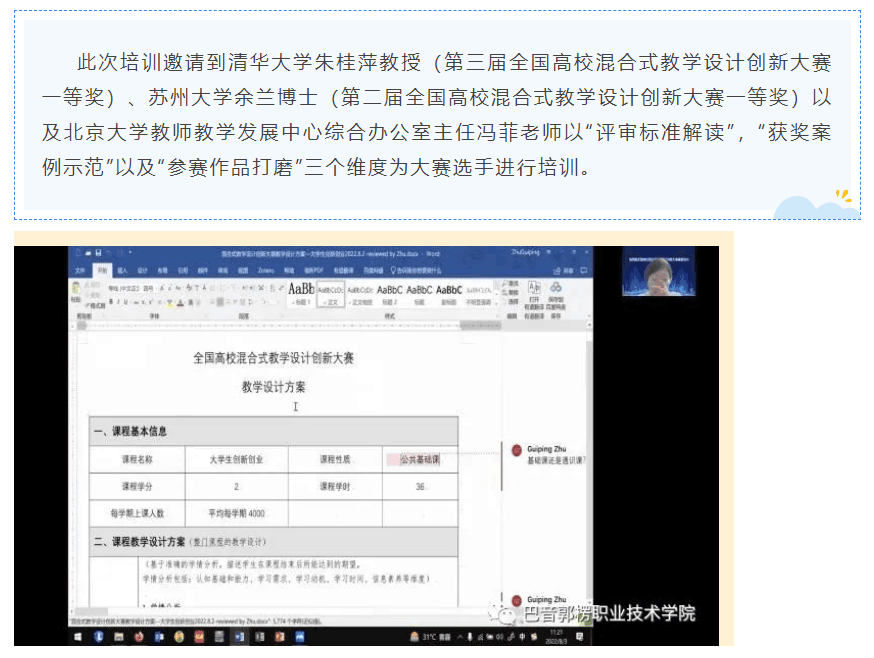Image resolution: width=874 pixels, height=658 pixels.
Task: Open the Guiping Zhu comment avatar
Action: point(517,451)
